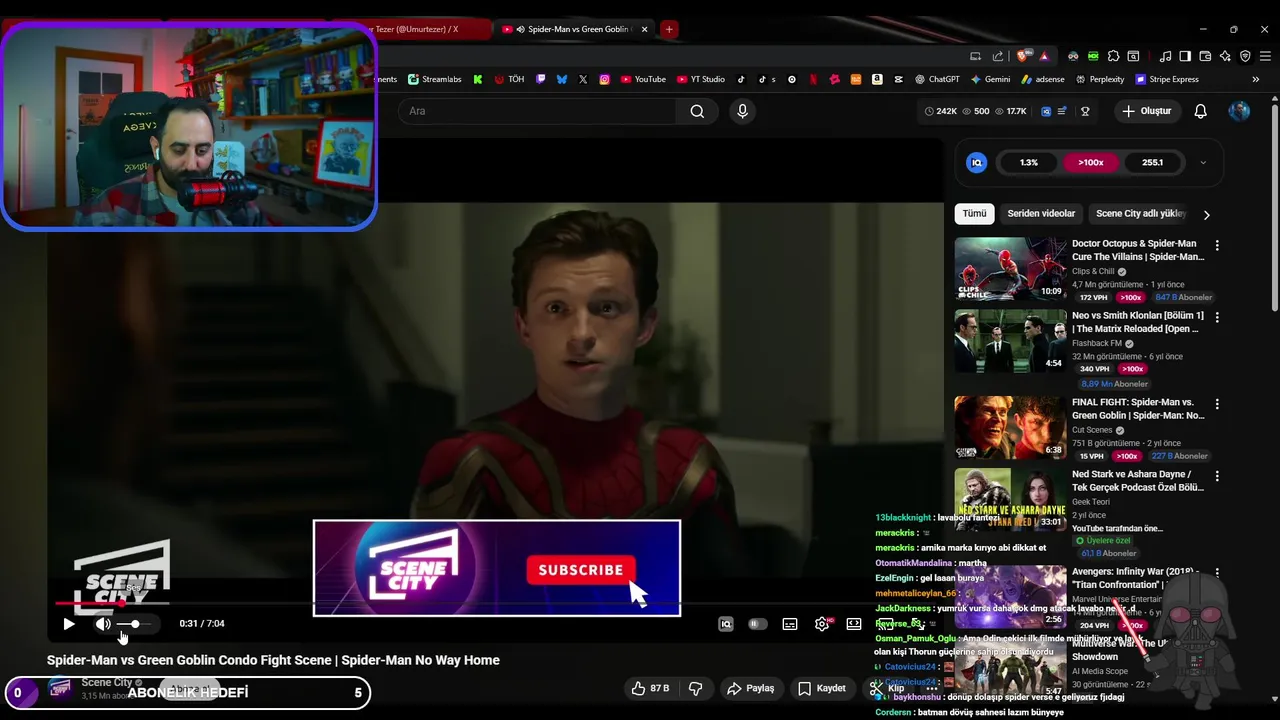
Task: Click the 1.3% vidIQ stat pill
Action: (1029, 162)
